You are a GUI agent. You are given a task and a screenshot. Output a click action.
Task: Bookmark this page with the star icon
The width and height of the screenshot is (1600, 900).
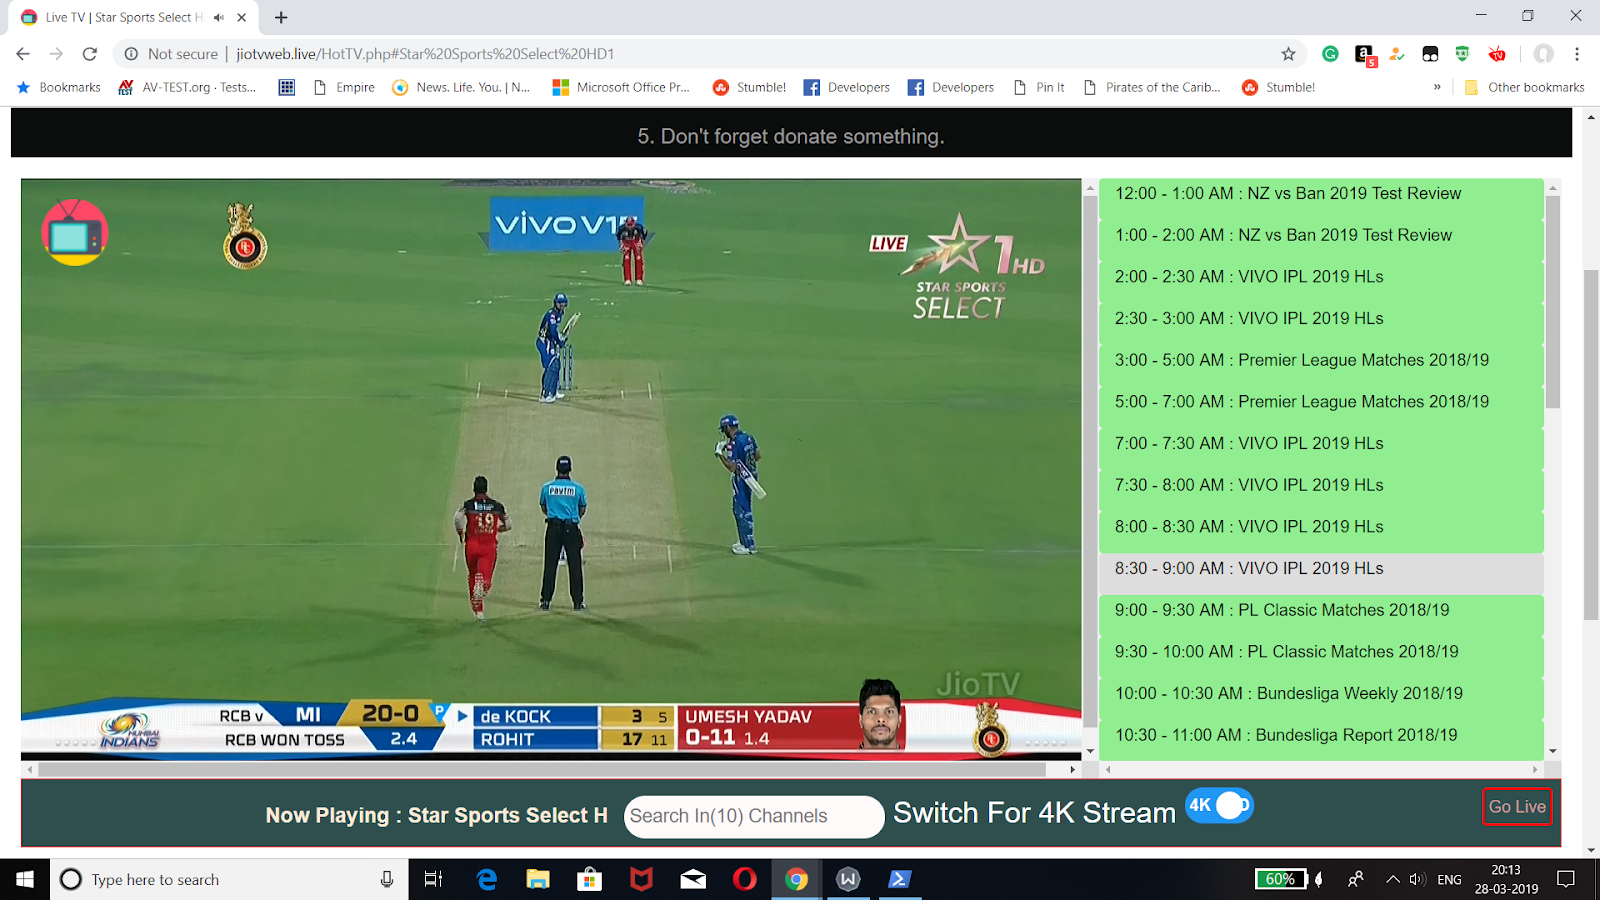[1288, 54]
